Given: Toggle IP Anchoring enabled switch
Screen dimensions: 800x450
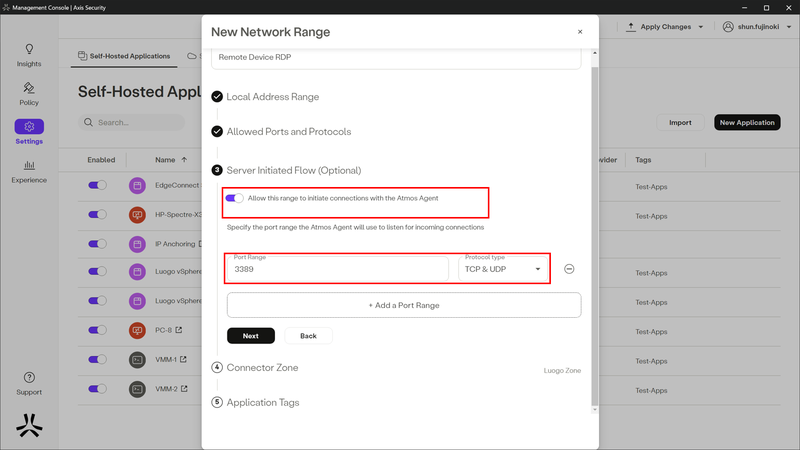Looking at the screenshot, I should (x=97, y=244).
